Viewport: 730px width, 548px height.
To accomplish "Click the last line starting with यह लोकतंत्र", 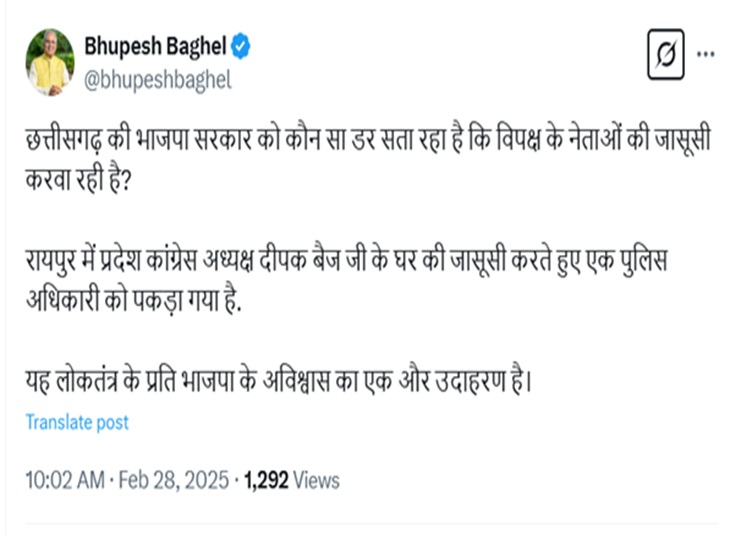I will [x=275, y=380].
